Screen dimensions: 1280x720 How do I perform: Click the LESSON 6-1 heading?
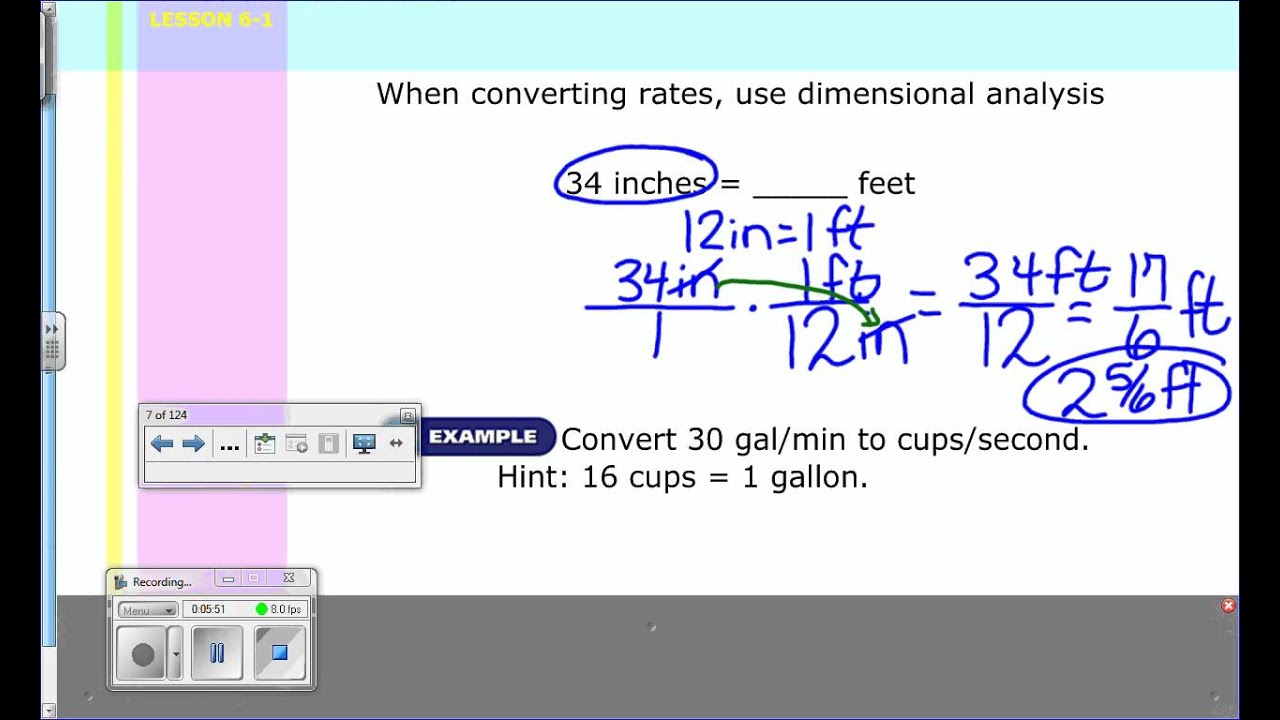(x=211, y=19)
